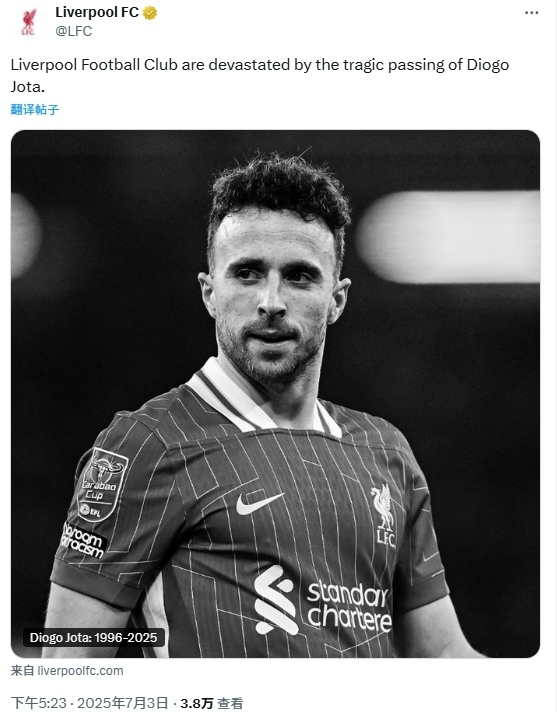The width and height of the screenshot is (557, 712).
Task: Open the @LFC handle link
Action: (74, 31)
